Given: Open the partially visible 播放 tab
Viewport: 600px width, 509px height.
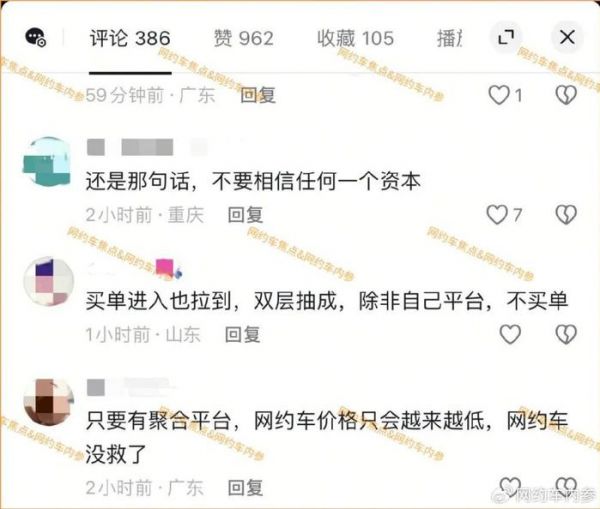Looking at the screenshot, I should (450, 38).
